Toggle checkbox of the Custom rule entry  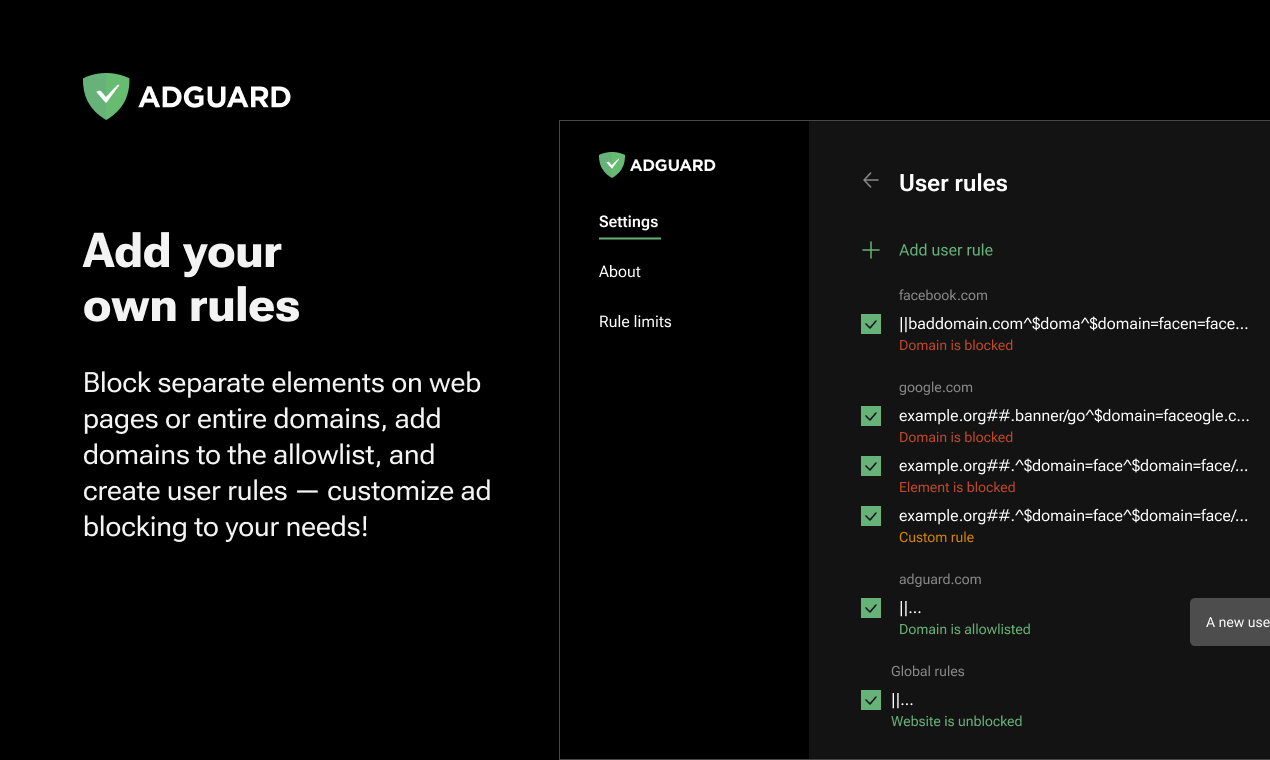[871, 516]
